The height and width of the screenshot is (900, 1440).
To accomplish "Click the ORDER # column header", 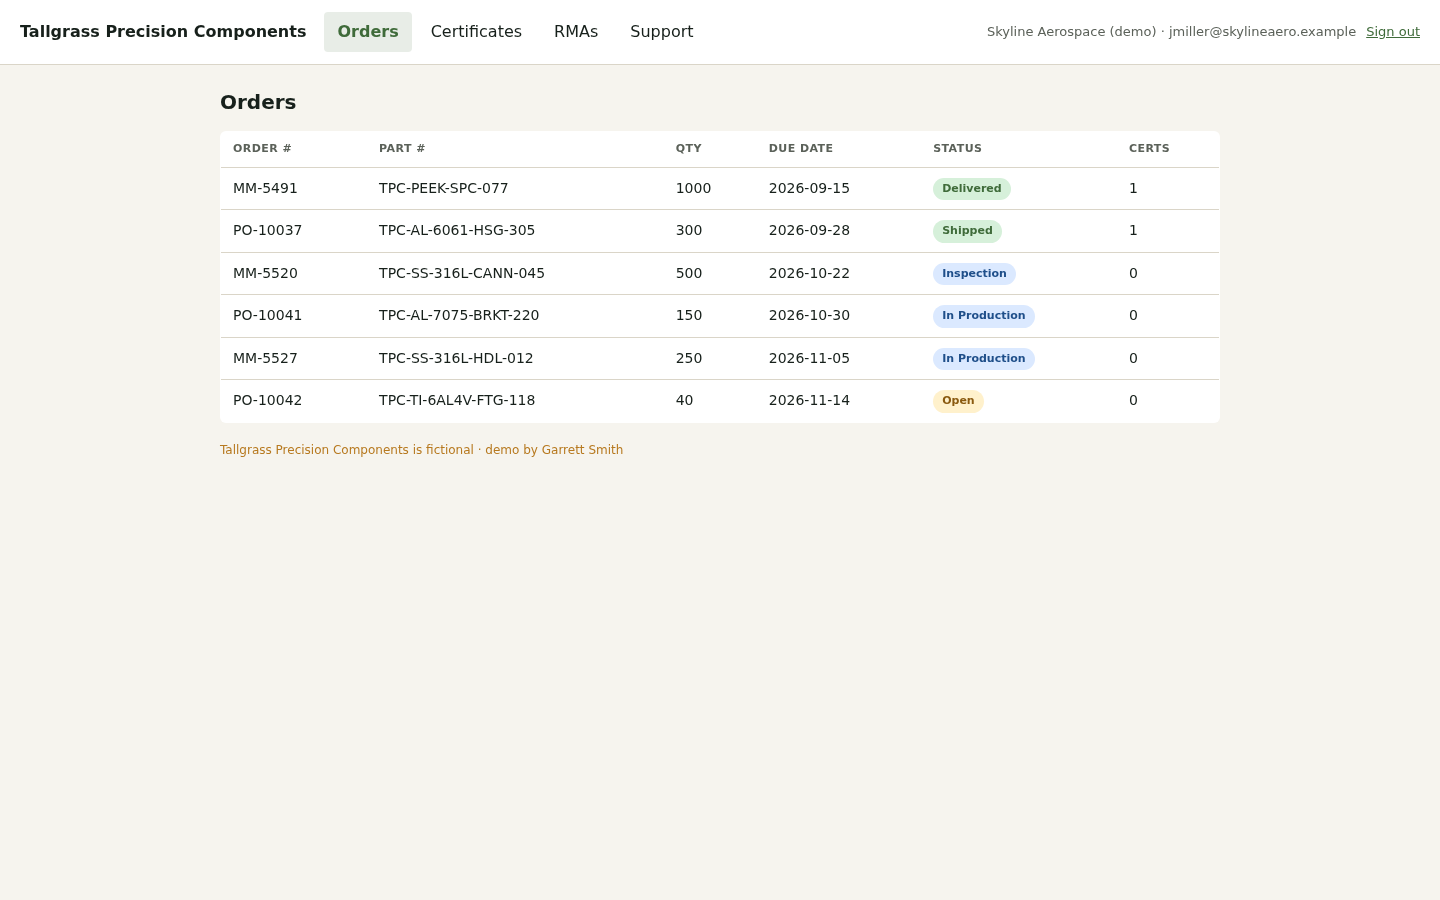I will 262,148.
